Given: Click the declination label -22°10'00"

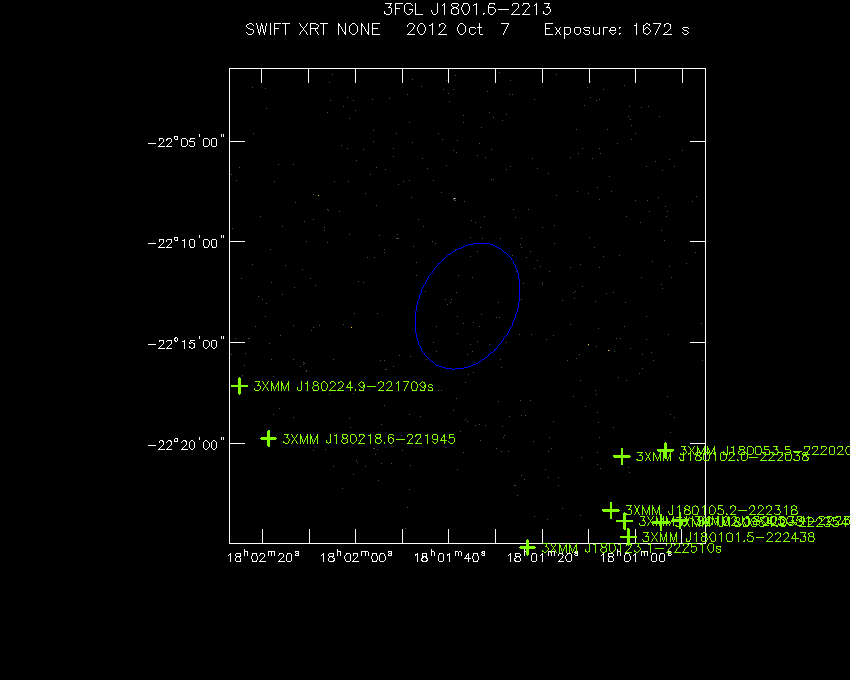Looking at the screenshot, I should 186,242.
